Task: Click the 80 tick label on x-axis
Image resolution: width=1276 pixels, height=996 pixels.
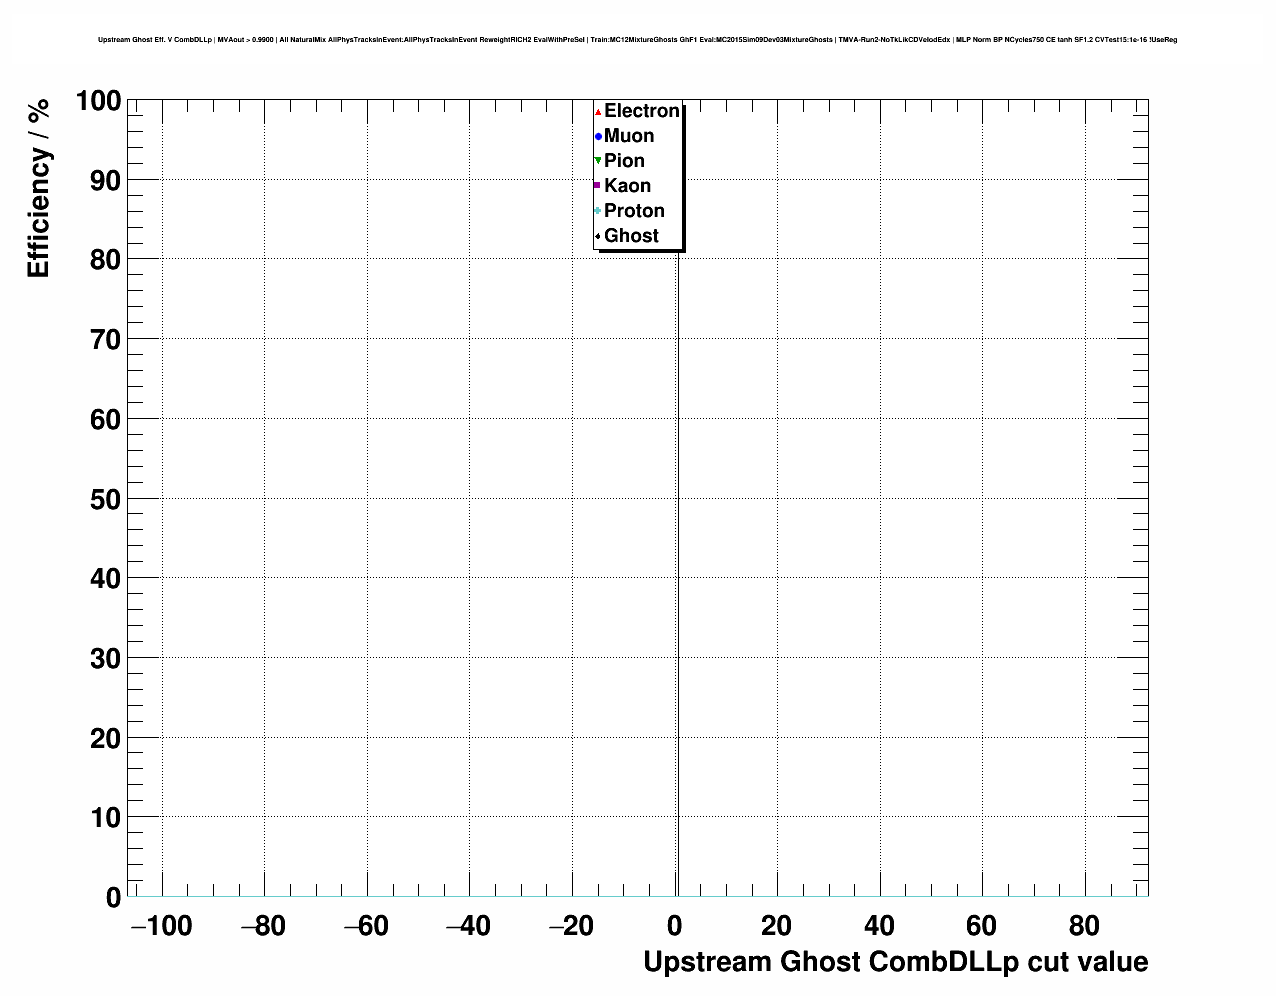Action: click(x=1084, y=926)
